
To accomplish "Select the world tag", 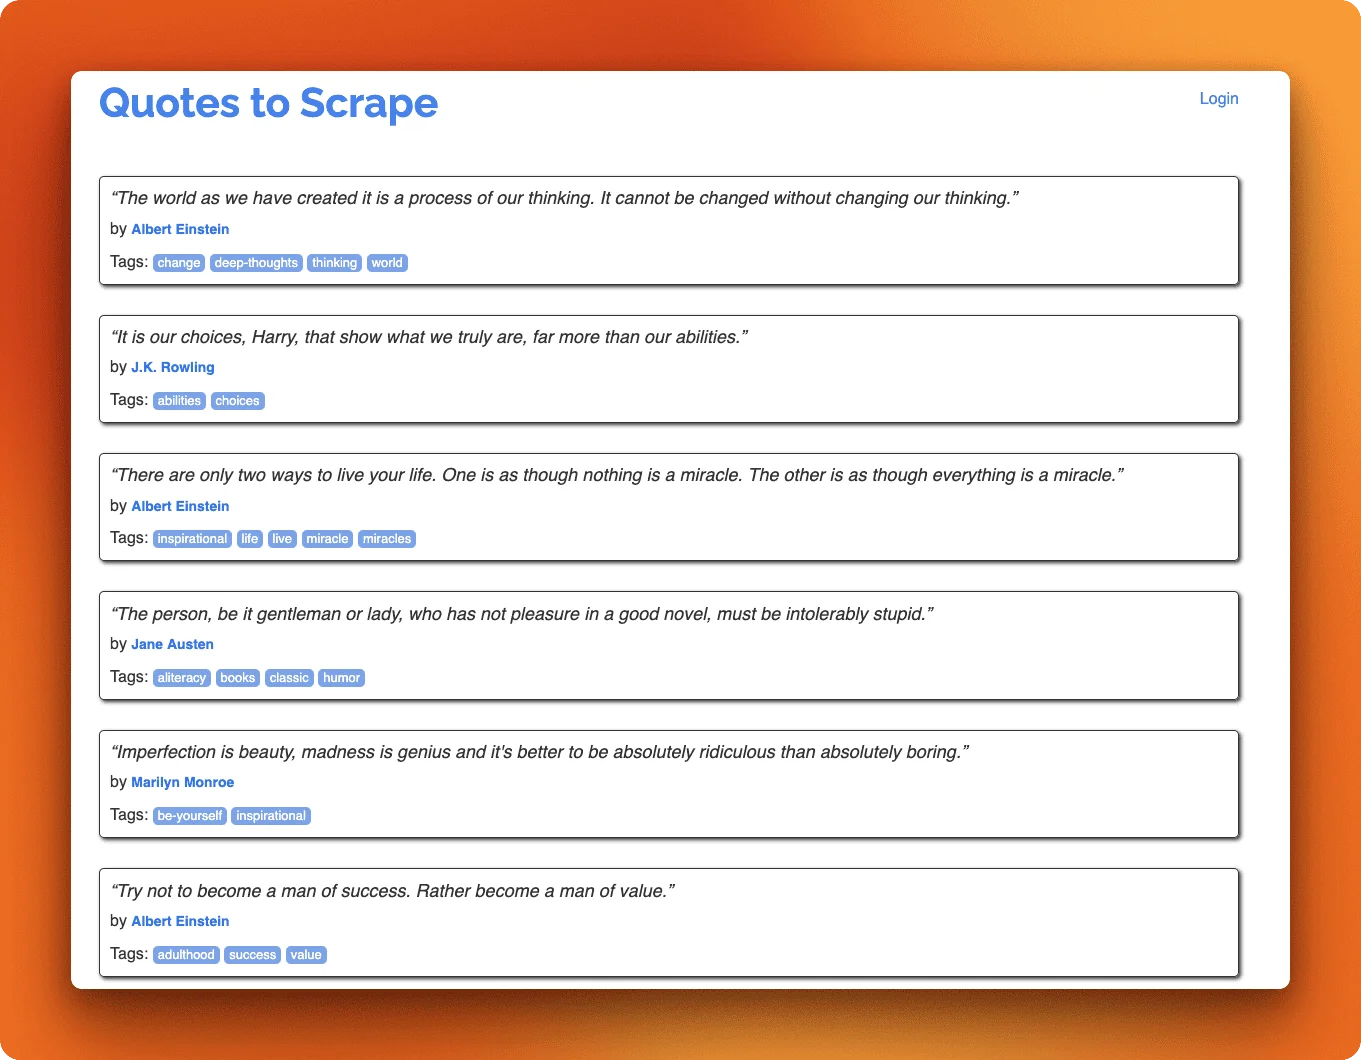I will point(387,262).
